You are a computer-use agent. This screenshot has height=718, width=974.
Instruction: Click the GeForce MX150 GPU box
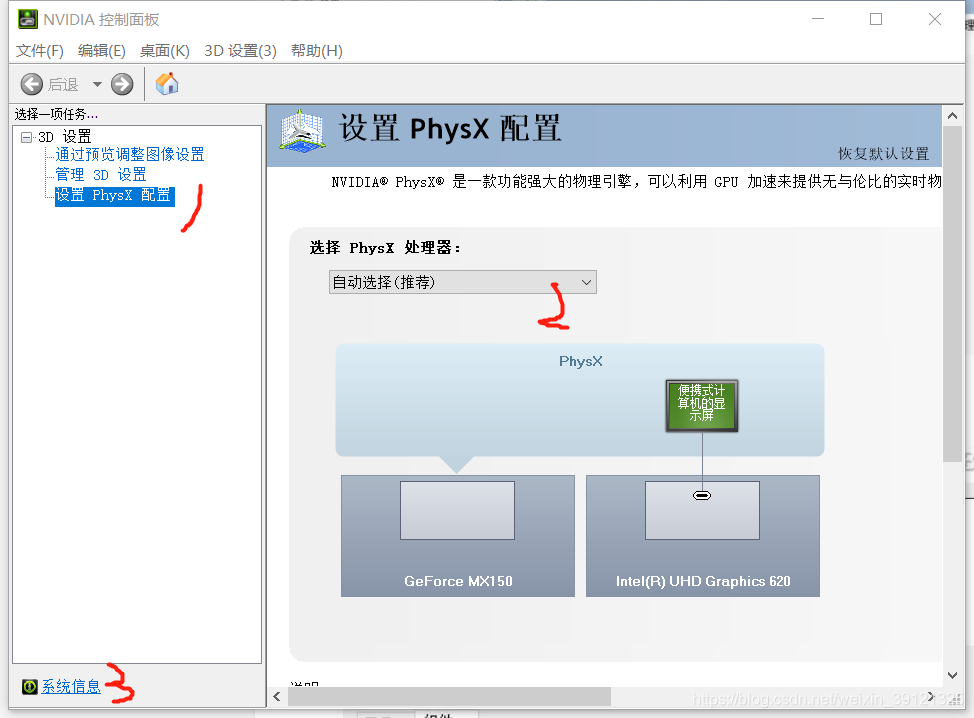458,536
